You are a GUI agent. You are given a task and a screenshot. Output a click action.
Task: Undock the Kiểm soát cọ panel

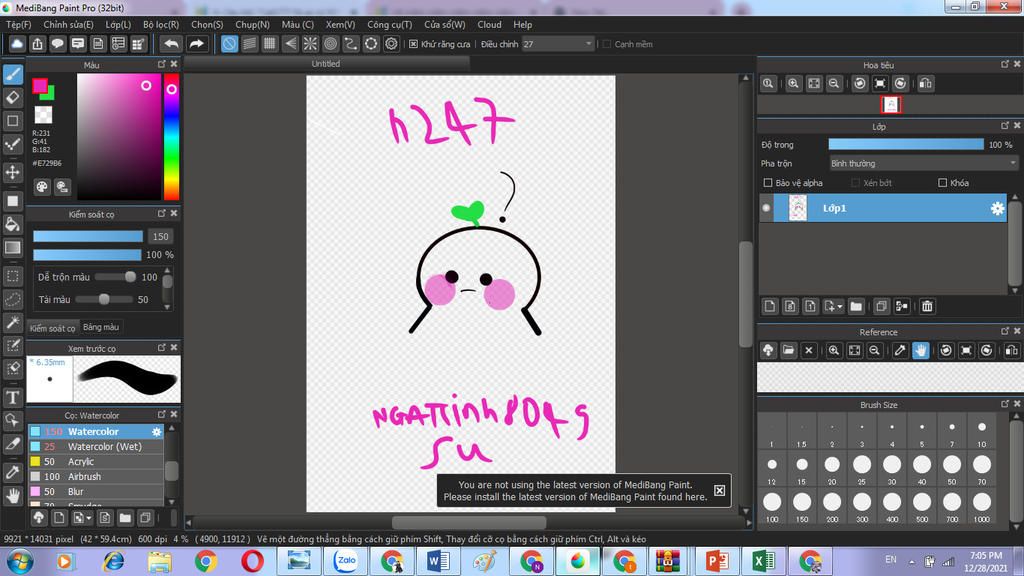tap(161, 214)
